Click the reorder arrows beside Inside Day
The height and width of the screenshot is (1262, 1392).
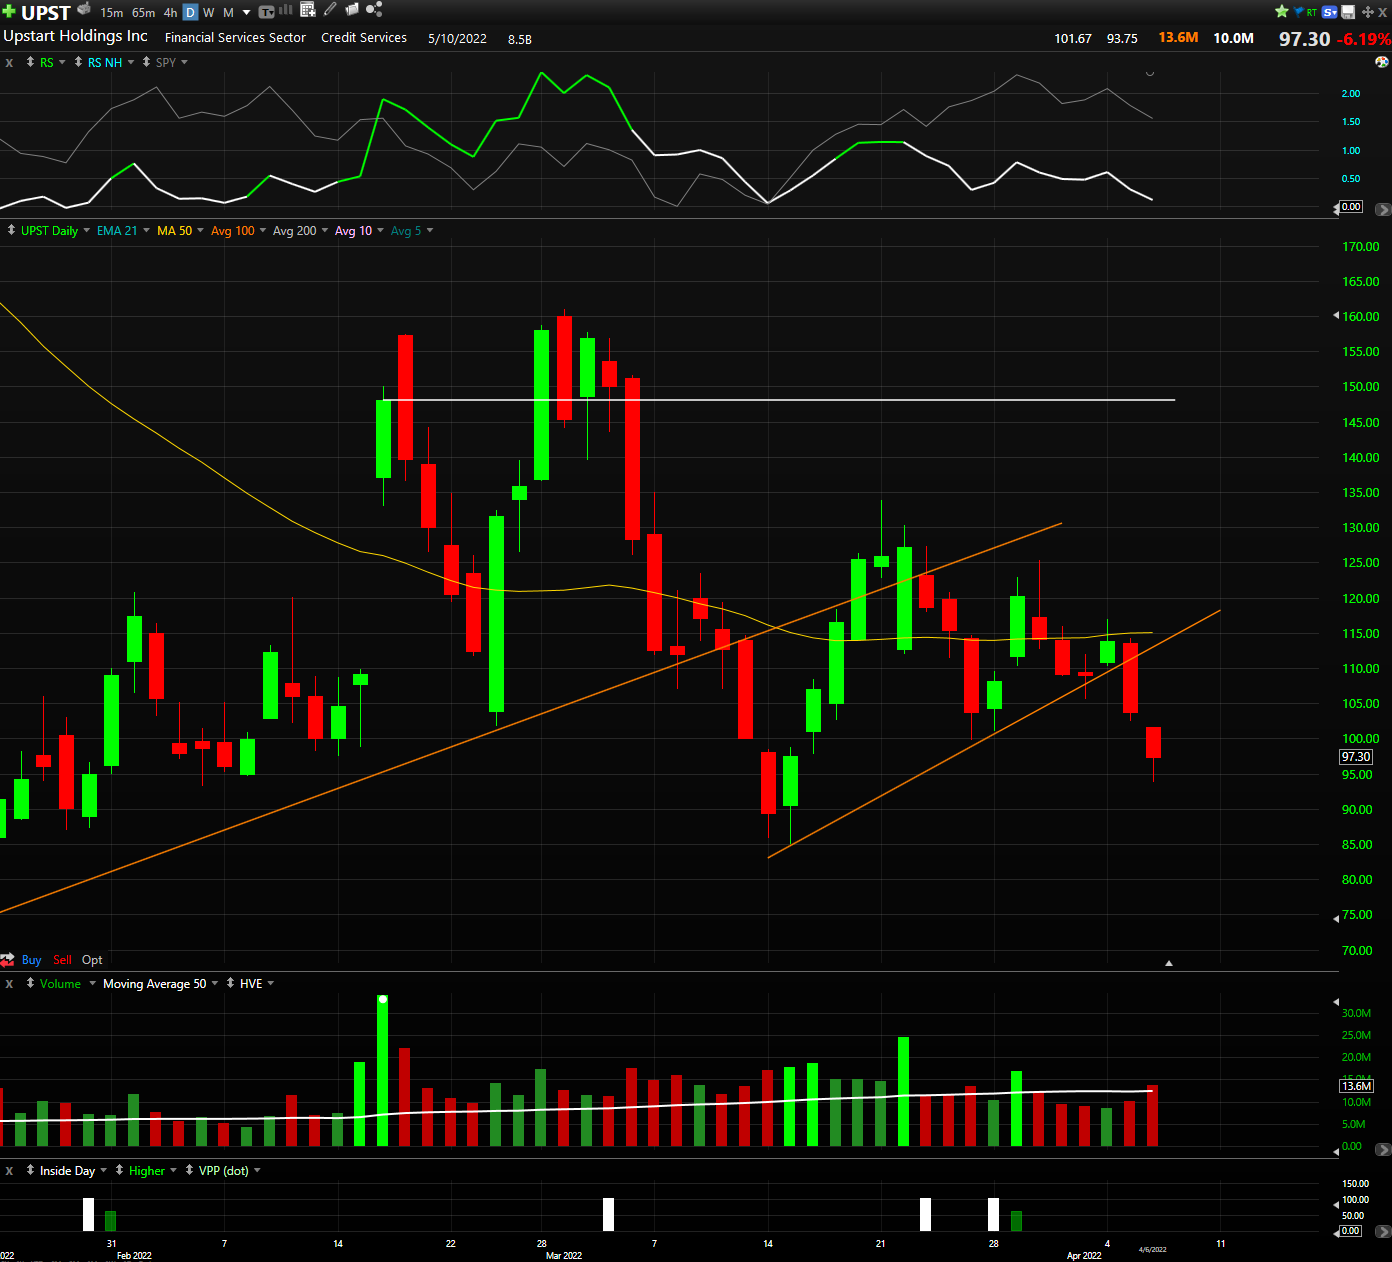click(30, 1170)
